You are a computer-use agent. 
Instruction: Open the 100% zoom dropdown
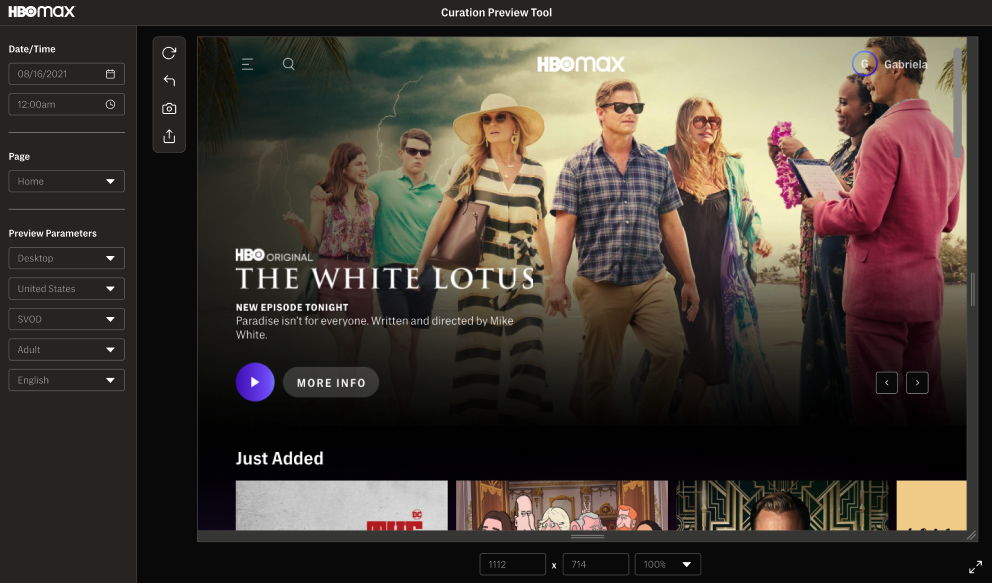(x=667, y=564)
